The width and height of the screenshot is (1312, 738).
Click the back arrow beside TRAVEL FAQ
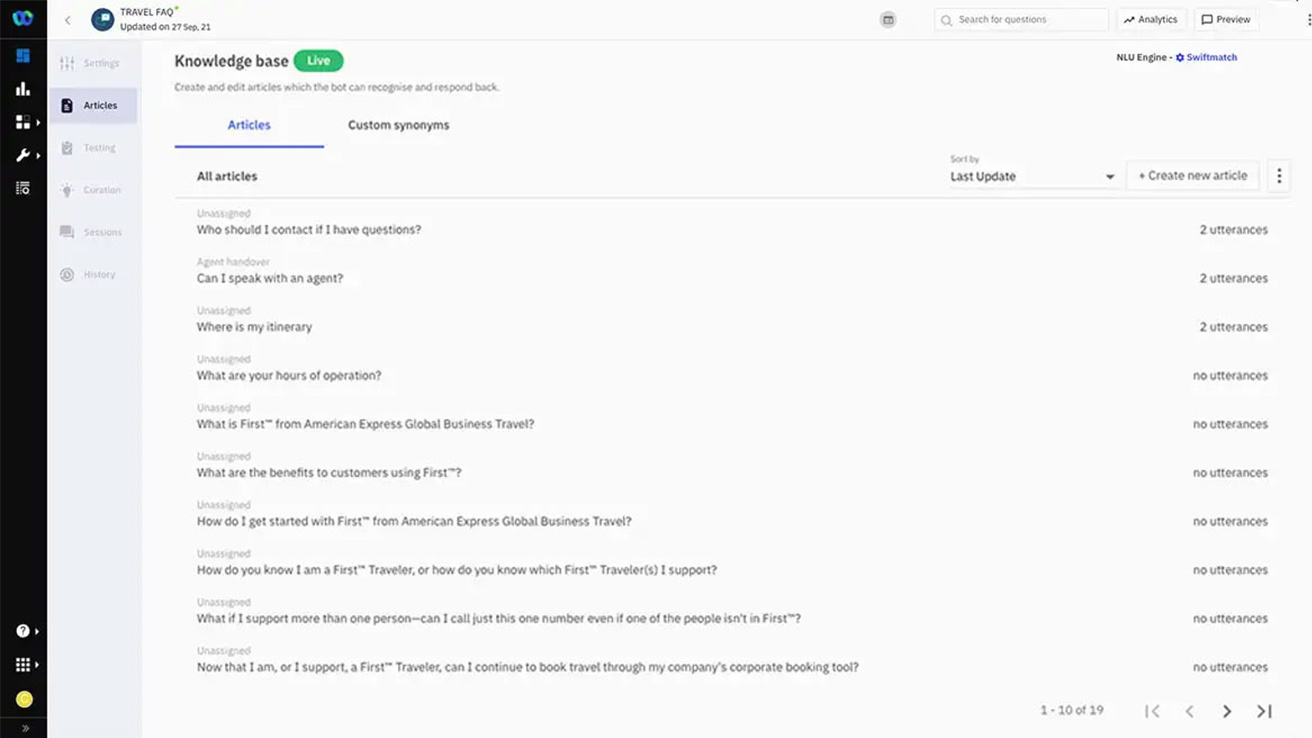coord(68,20)
